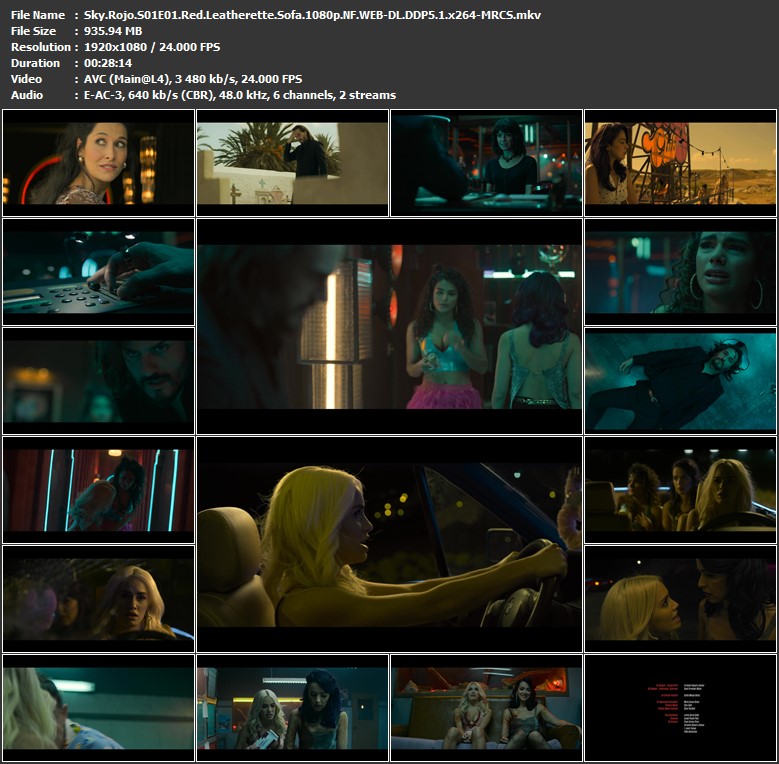The image size is (779, 764).
Task: Open thumbnail of man lying on teal floor
Action: [680, 381]
